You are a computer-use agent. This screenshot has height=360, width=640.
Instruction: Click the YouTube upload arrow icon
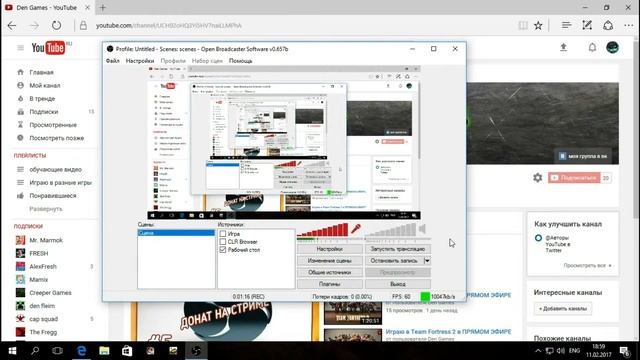[563, 47]
